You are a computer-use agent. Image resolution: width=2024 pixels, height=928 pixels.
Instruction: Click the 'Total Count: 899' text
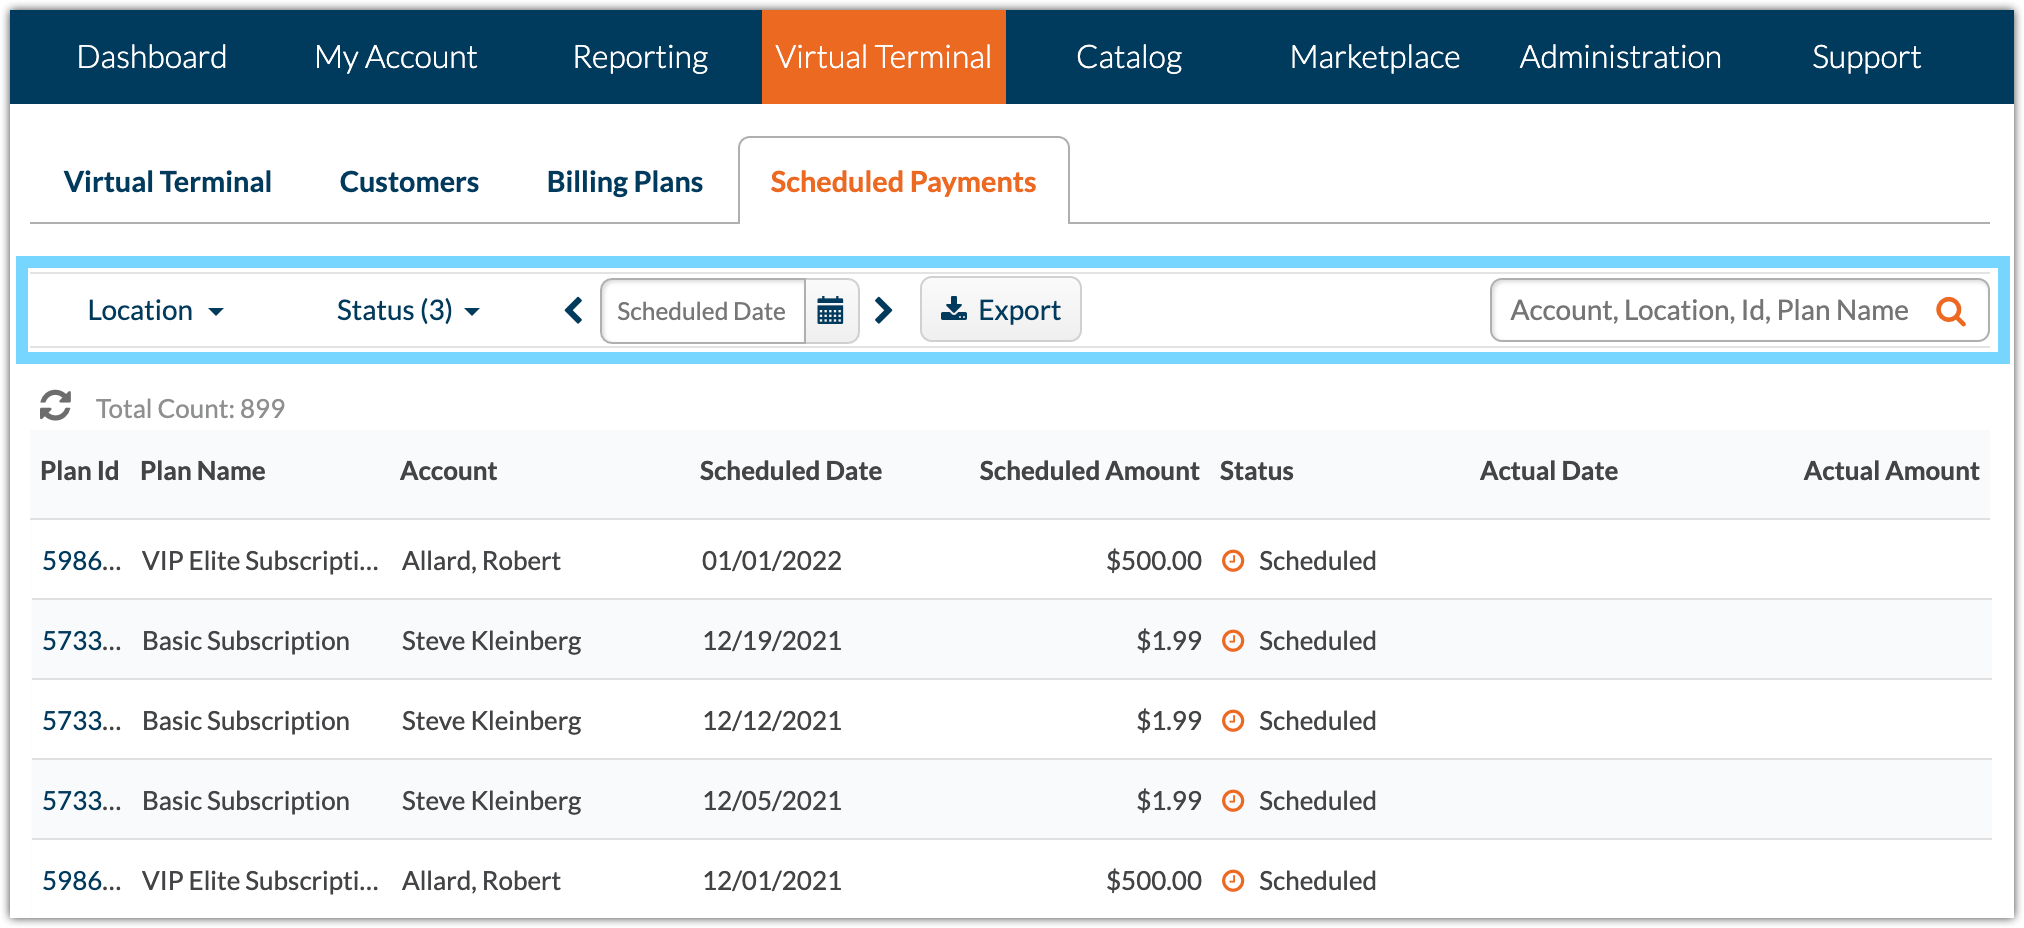[190, 408]
